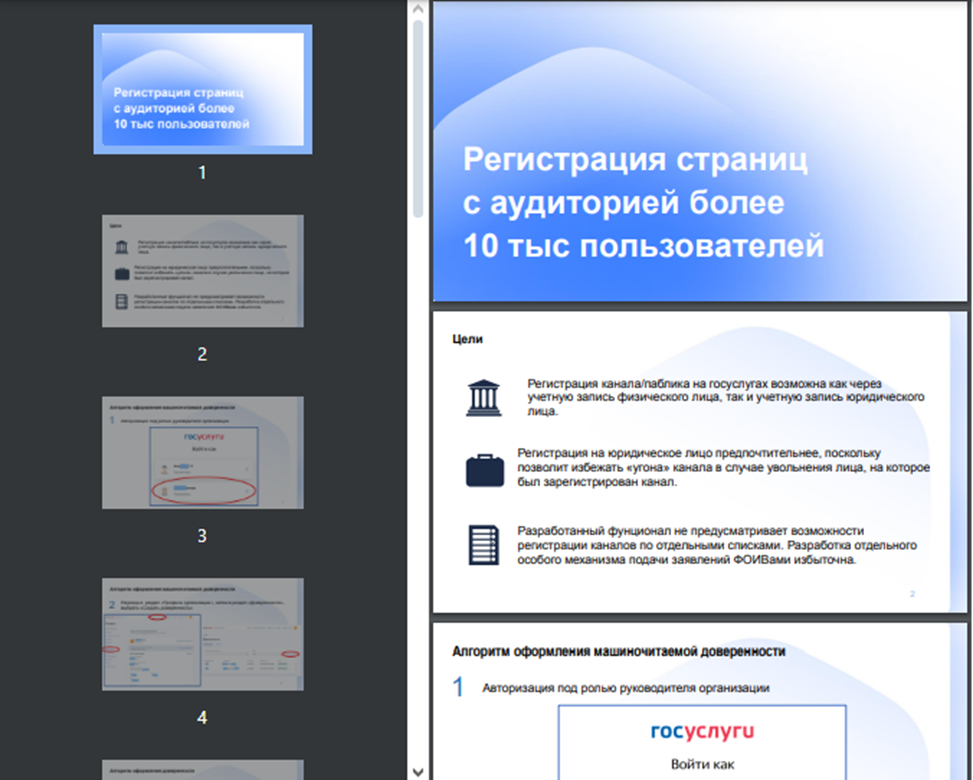This screenshot has width=973, height=780.
Task: Click the briefcase icon on Цели slide
Action: click(x=484, y=469)
